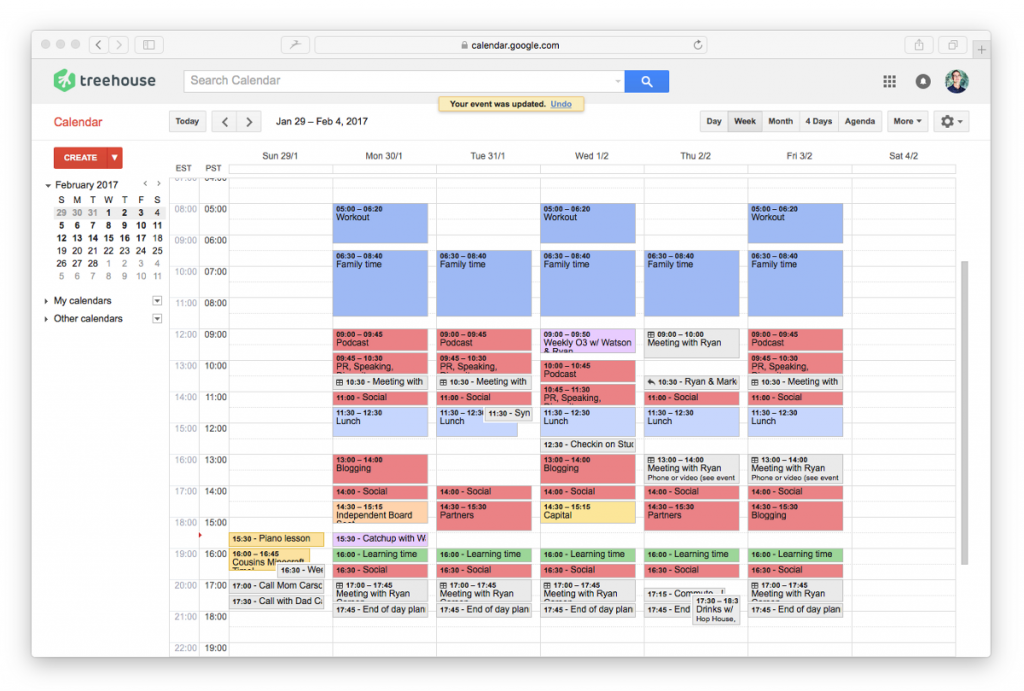1024x691 pixels.
Task: Click the blue search magnifier button
Action: coord(646,81)
